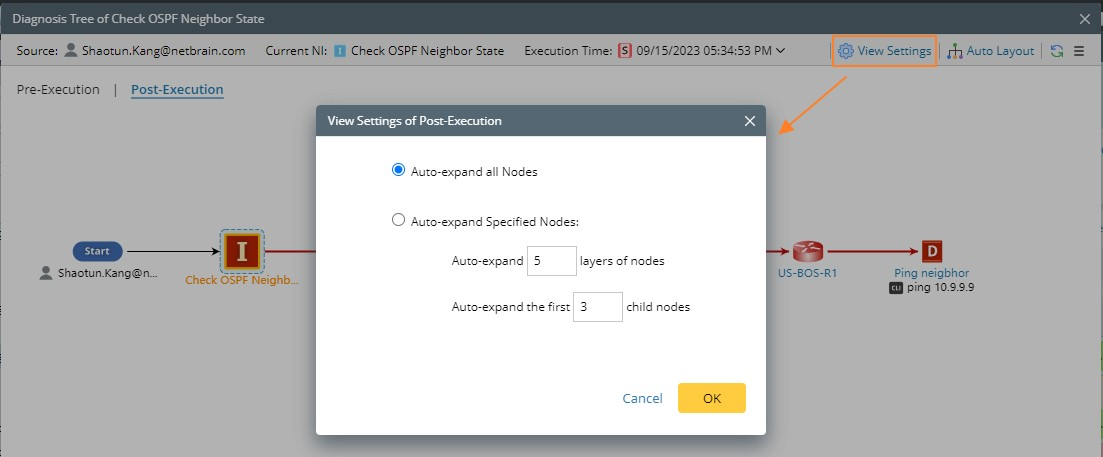Click the Ping neighbor diagnosis node icon
Viewport: 1103px width, 457px height.
[x=932, y=251]
